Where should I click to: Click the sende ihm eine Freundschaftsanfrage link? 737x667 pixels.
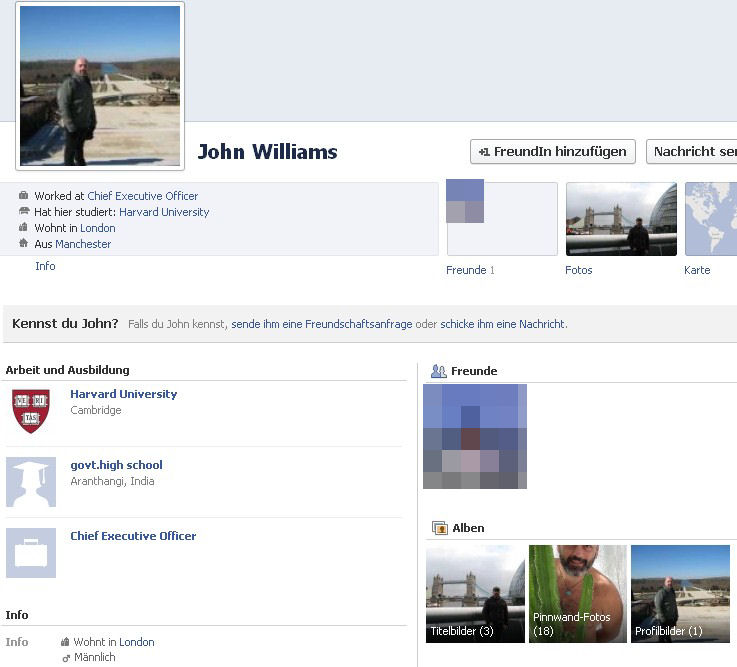321,324
